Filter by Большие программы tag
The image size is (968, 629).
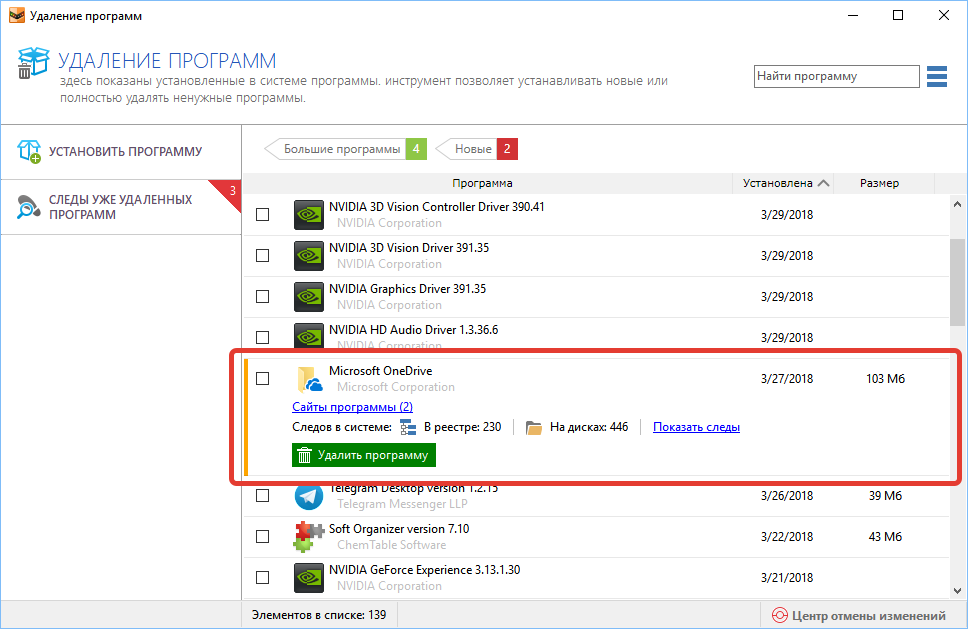(346, 149)
